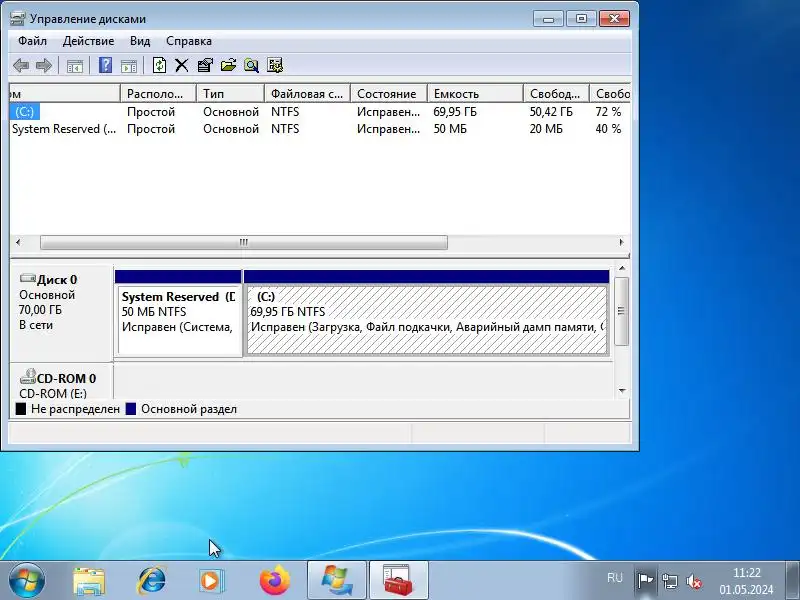
Task: Click the open folder toolbar icon
Action: click(x=229, y=65)
